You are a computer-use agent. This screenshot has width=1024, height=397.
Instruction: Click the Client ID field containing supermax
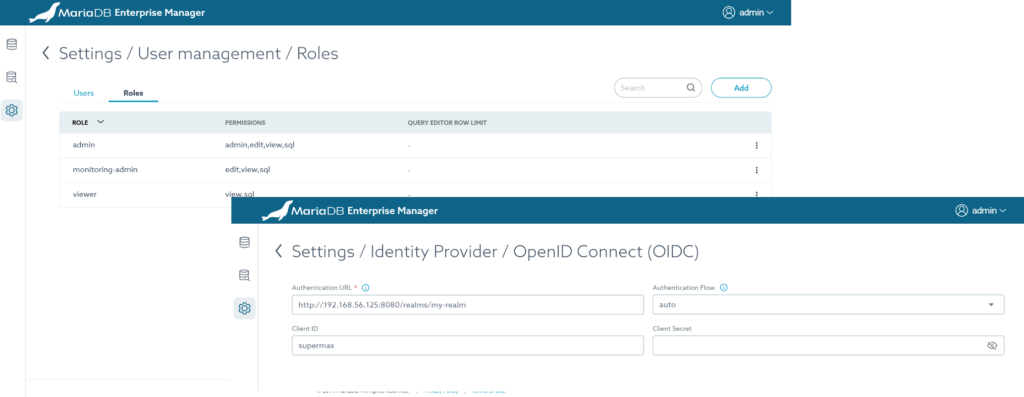[468, 345]
